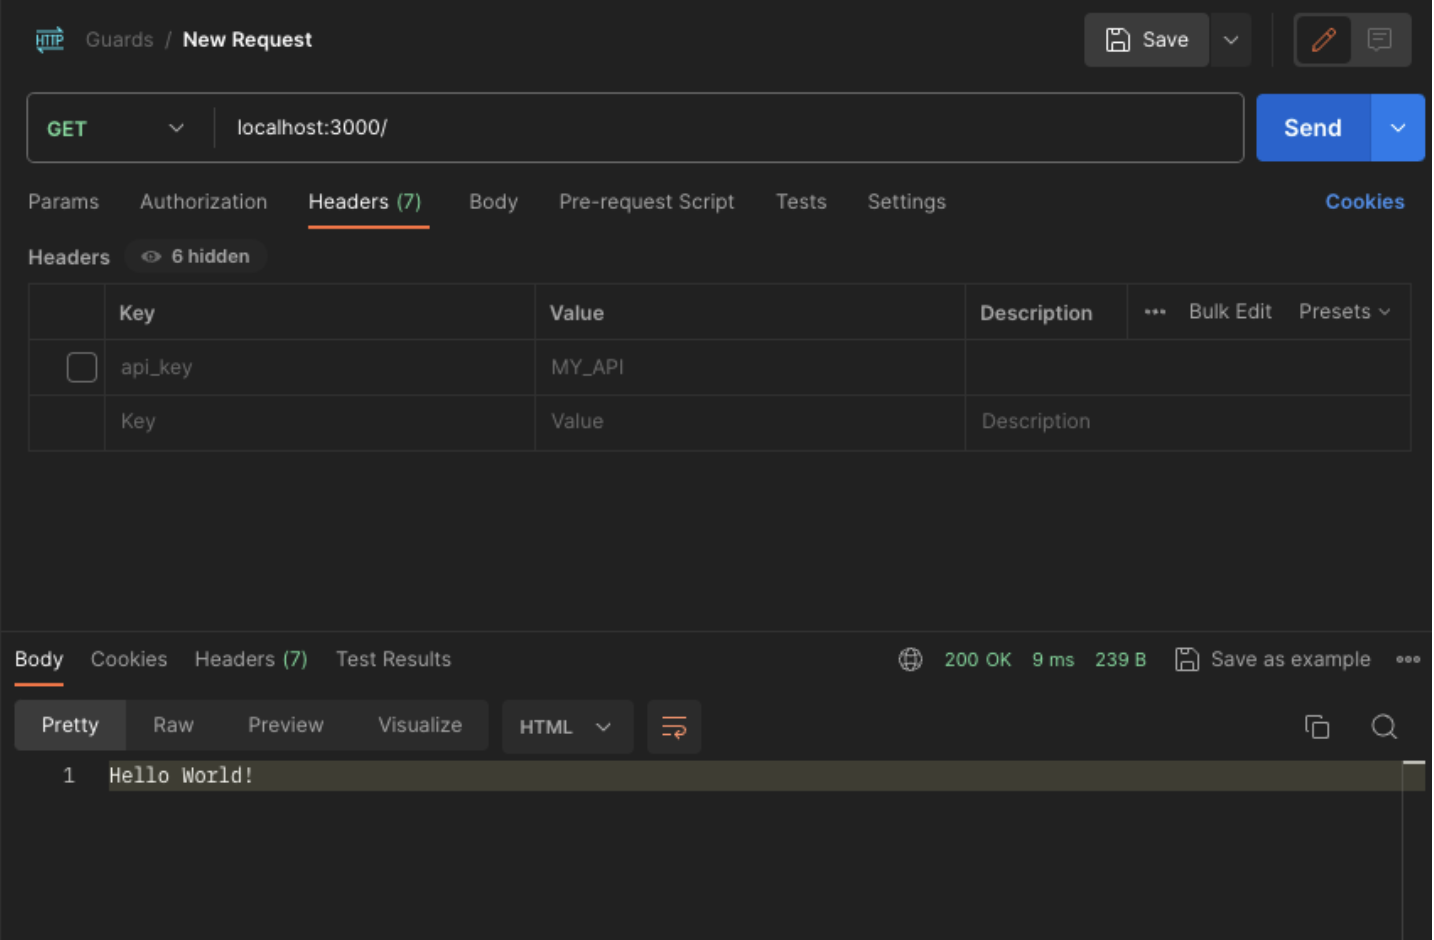The width and height of the screenshot is (1434, 940).
Task: Click the copy response body icon
Action: (x=1317, y=727)
